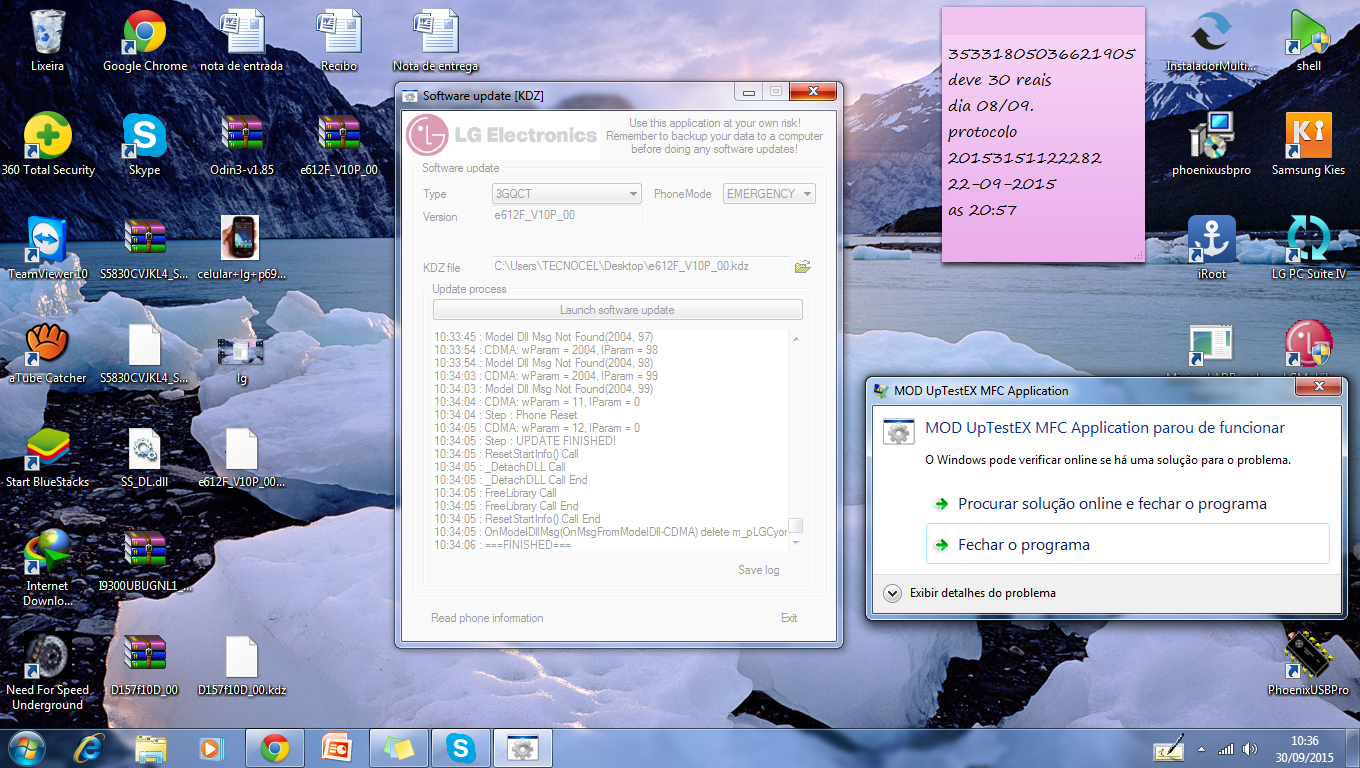The width and height of the screenshot is (1360, 768).
Task: Open the 360 Total Security shortcut
Action: click(48, 144)
